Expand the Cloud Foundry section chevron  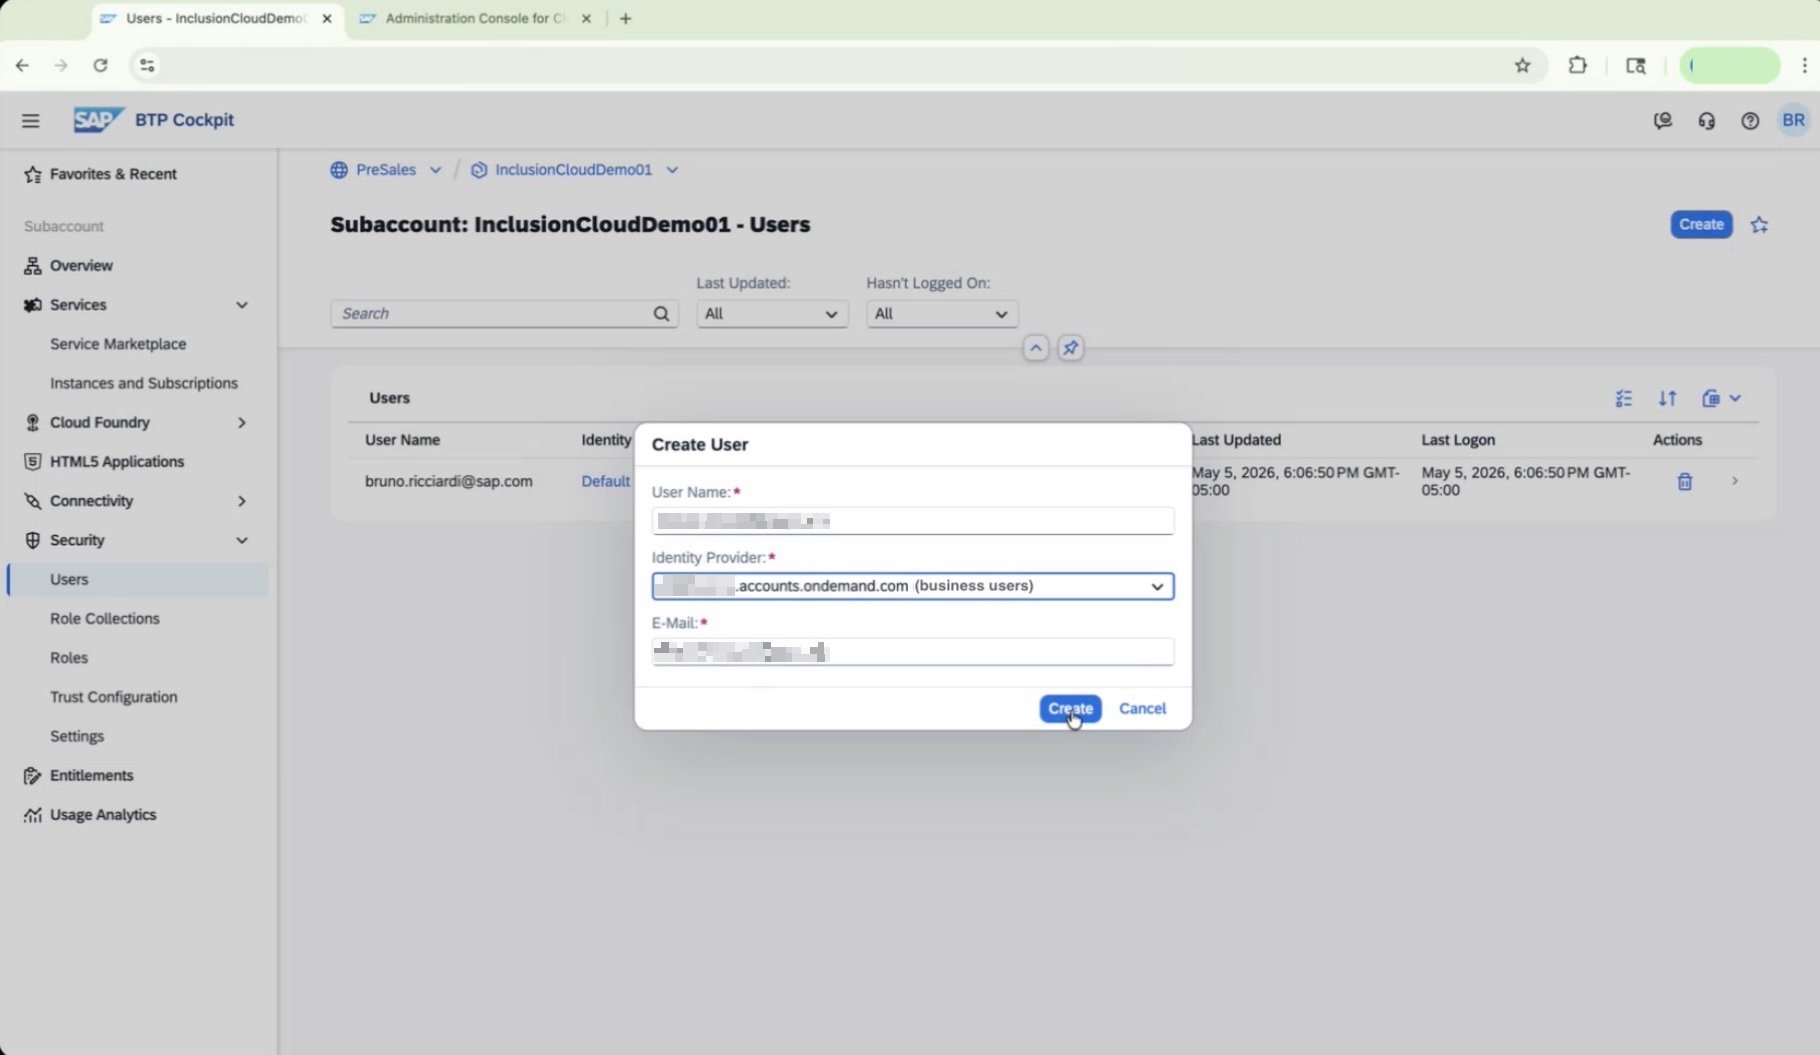pos(242,423)
